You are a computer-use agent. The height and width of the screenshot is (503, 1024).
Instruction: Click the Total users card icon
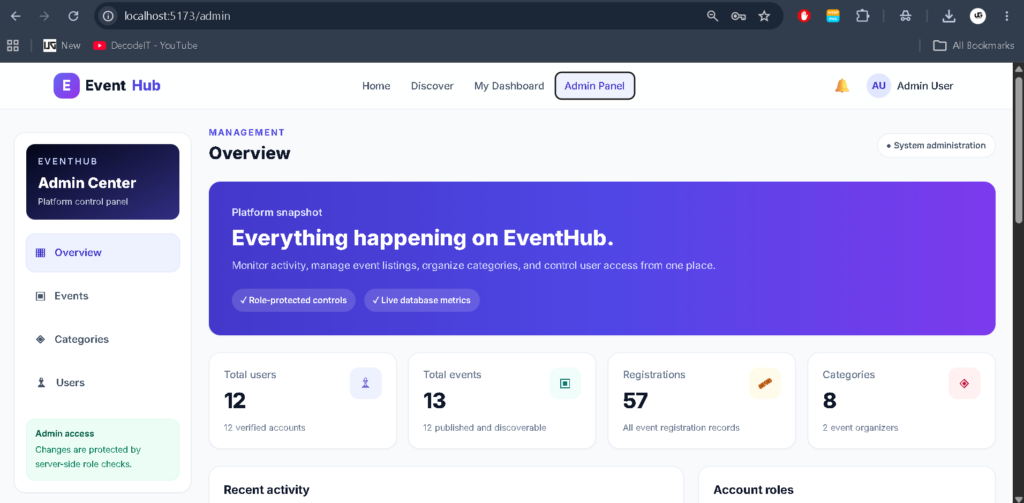[366, 383]
